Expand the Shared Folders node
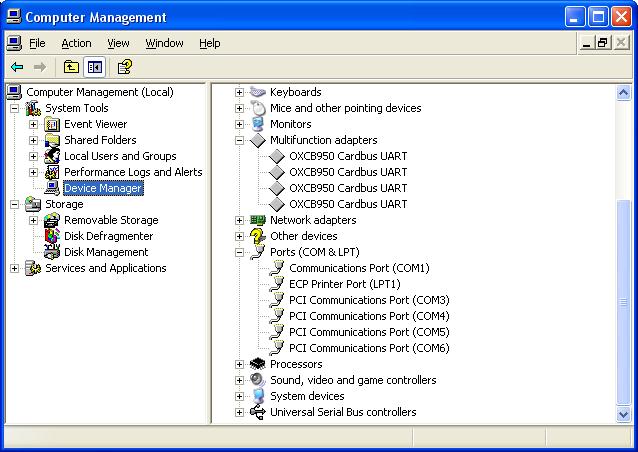 click(33, 140)
